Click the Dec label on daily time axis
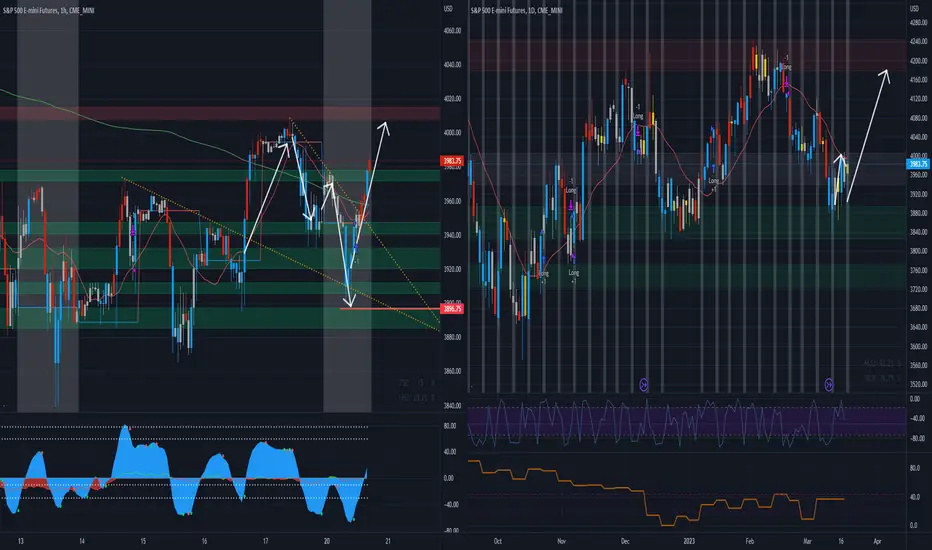The height and width of the screenshot is (550, 932). pos(625,541)
